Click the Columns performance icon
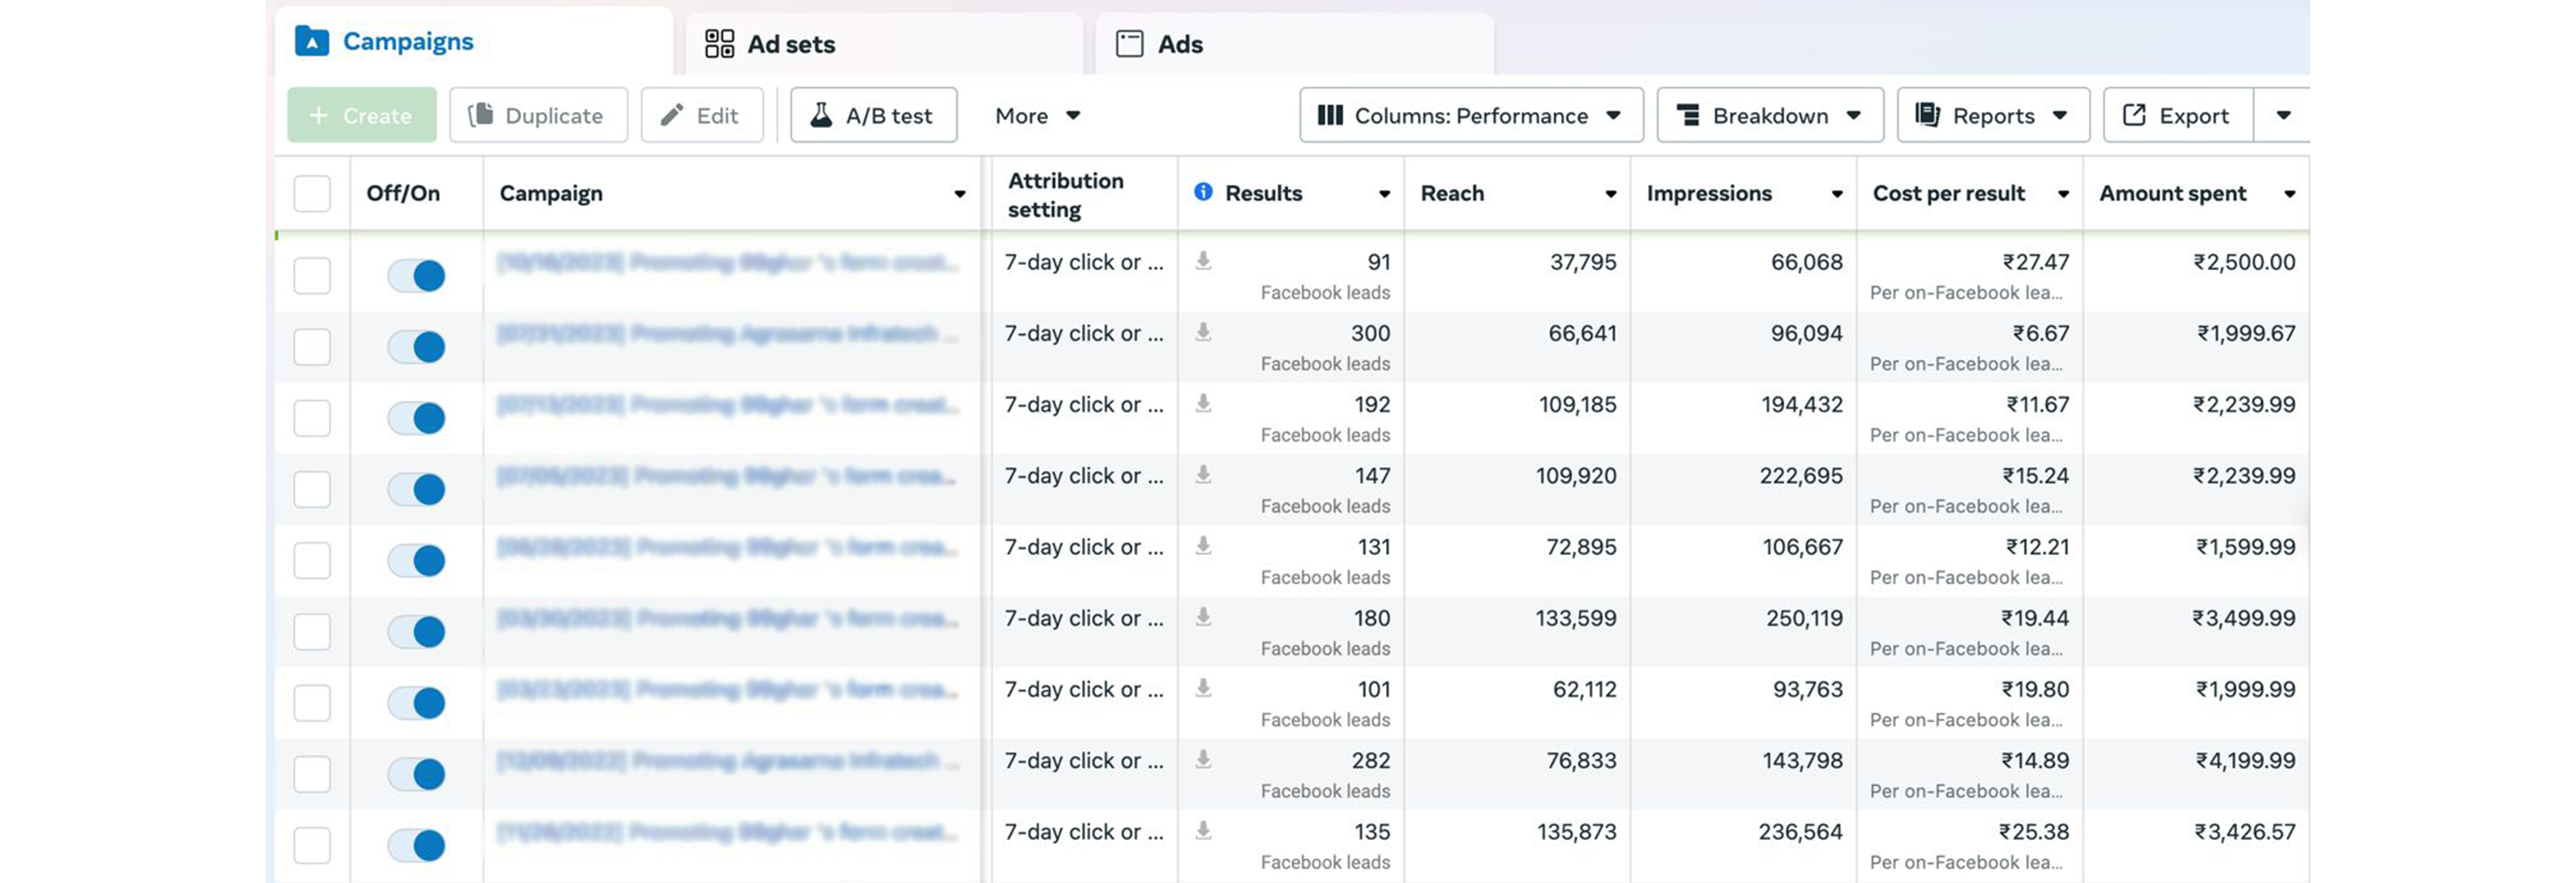Viewport: 2576px width, 883px height. pos(1330,115)
